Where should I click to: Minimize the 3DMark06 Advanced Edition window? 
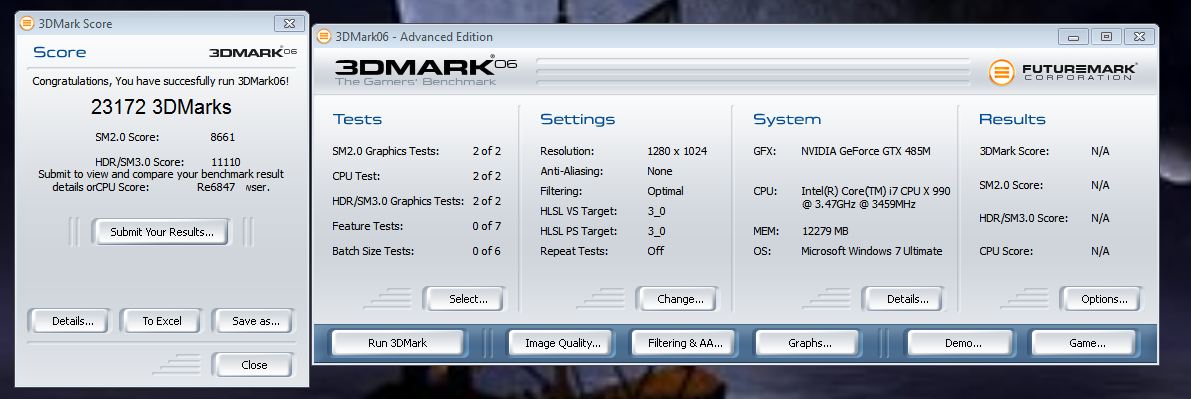(x=1073, y=36)
